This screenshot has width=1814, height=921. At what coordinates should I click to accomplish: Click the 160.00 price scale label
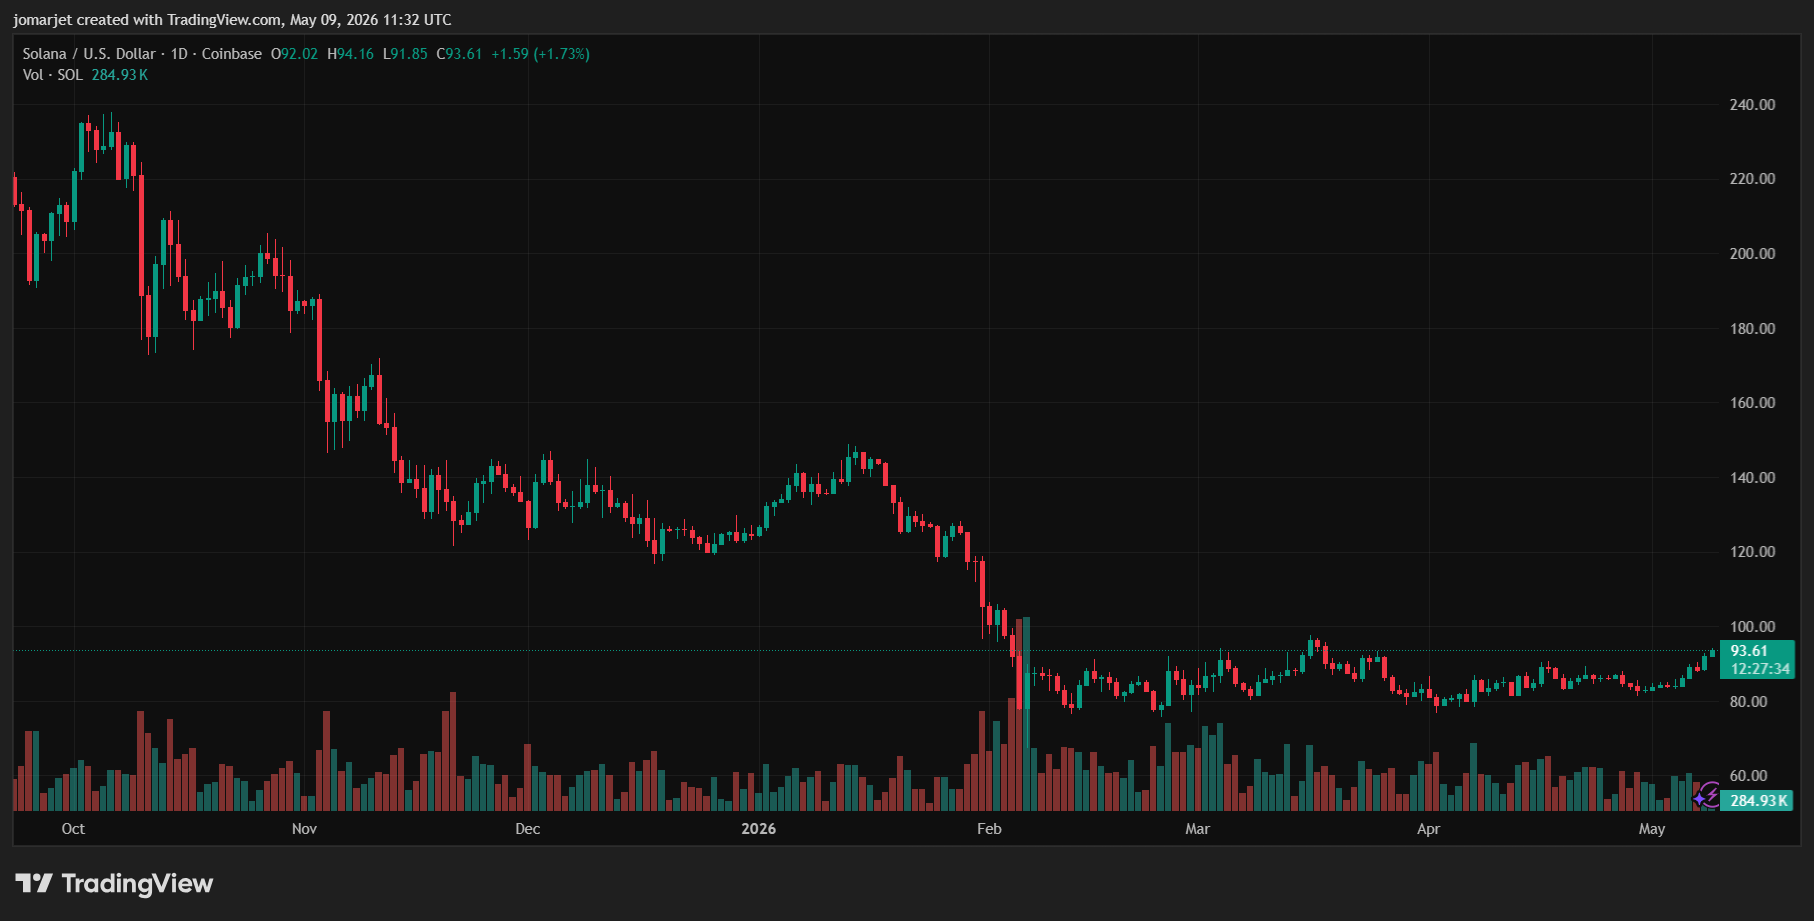click(x=1752, y=403)
